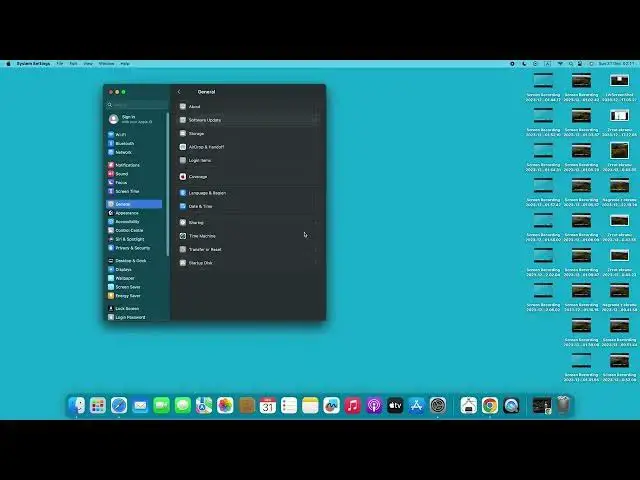Open the Language & Region row
Viewport: 640px width, 480px height.
pyautogui.click(x=249, y=193)
